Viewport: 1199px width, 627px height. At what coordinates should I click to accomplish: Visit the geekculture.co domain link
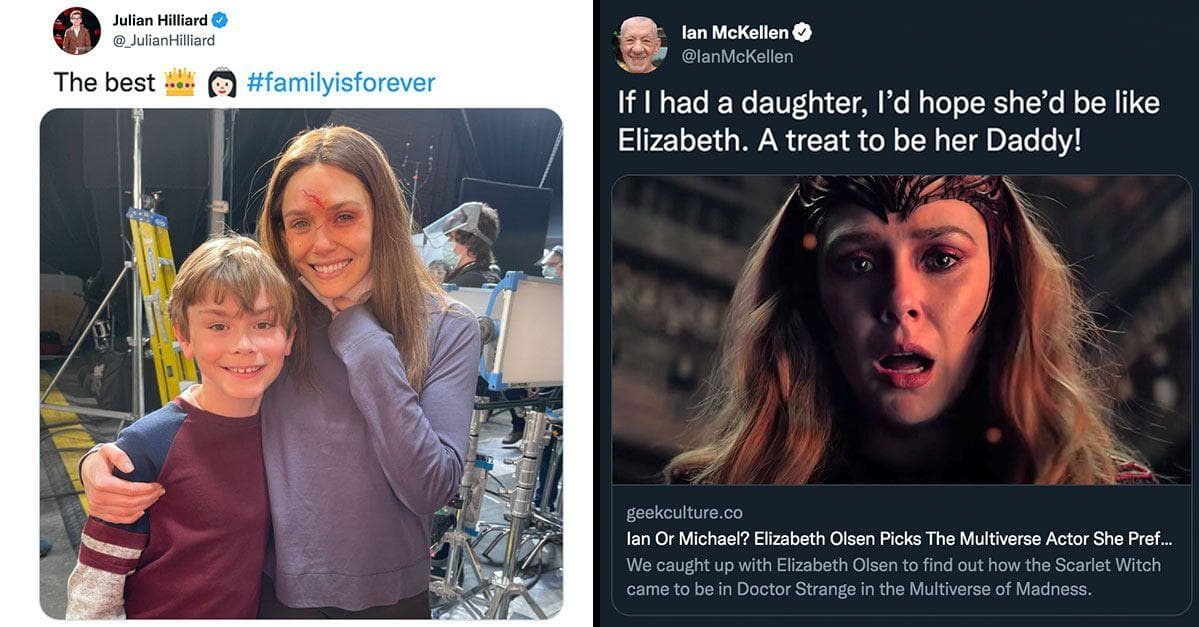(x=684, y=513)
